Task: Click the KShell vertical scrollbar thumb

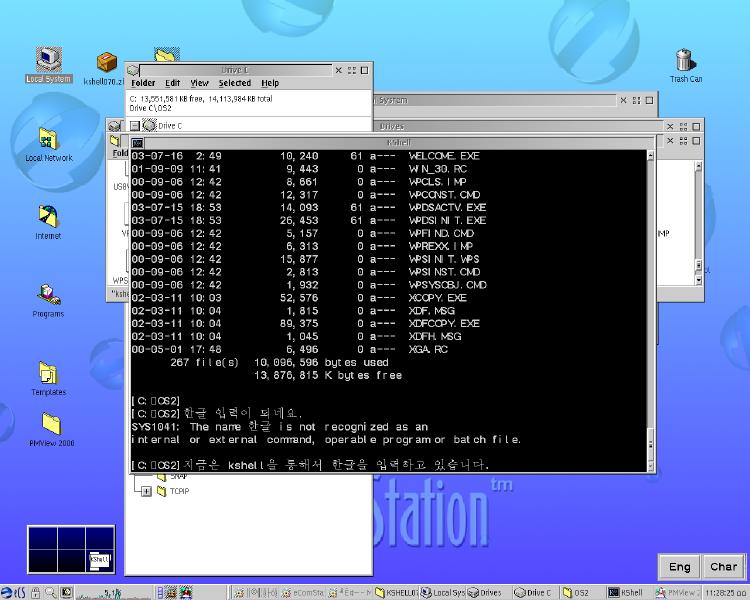Action: 651,444
